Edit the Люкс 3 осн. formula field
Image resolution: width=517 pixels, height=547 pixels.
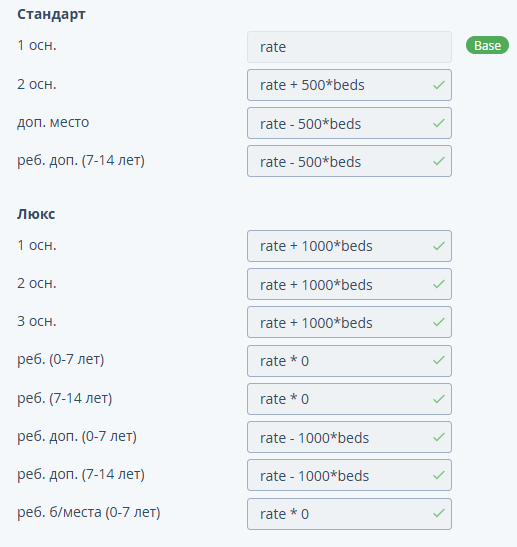click(349, 322)
